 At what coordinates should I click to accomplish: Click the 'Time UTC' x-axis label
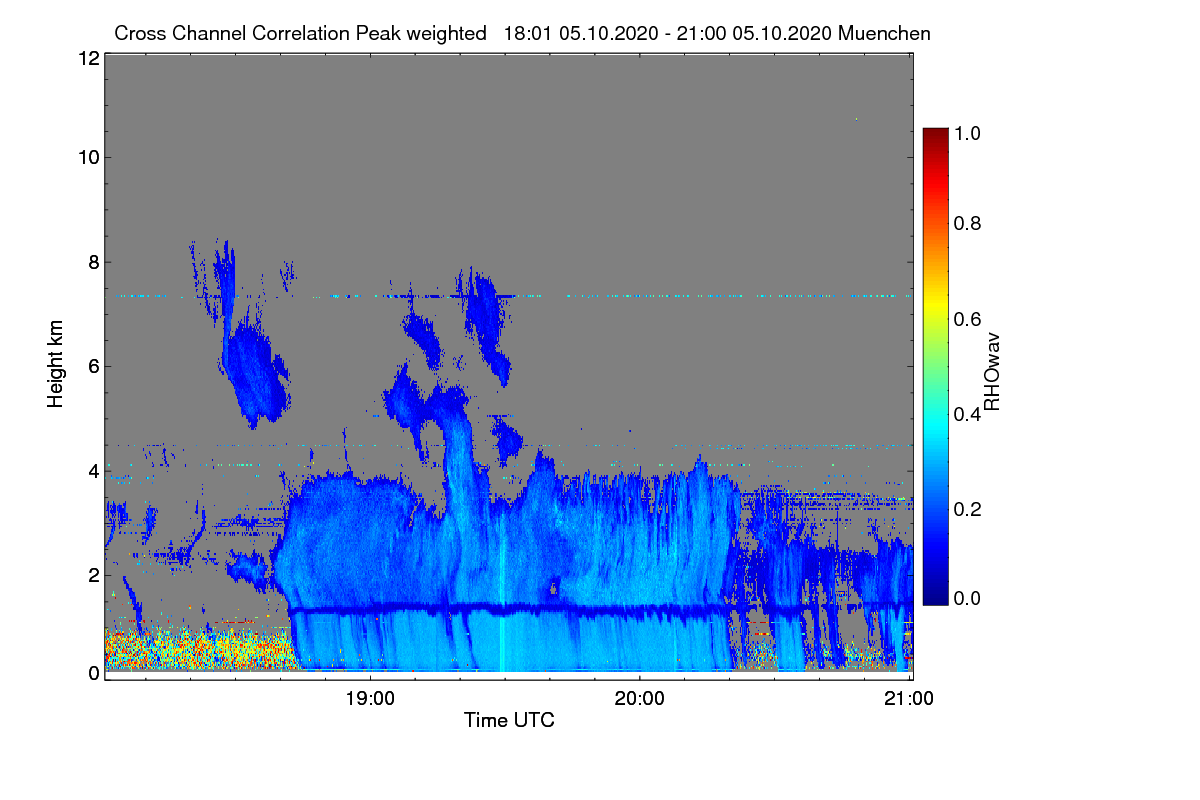(x=509, y=719)
